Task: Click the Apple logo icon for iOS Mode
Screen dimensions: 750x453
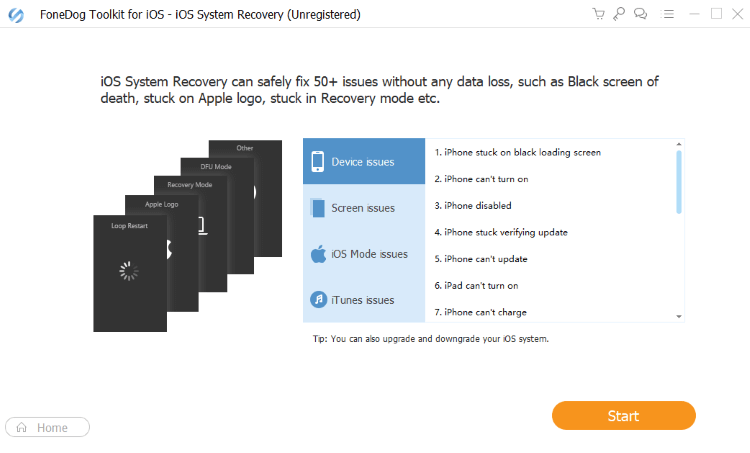Action: click(x=318, y=254)
